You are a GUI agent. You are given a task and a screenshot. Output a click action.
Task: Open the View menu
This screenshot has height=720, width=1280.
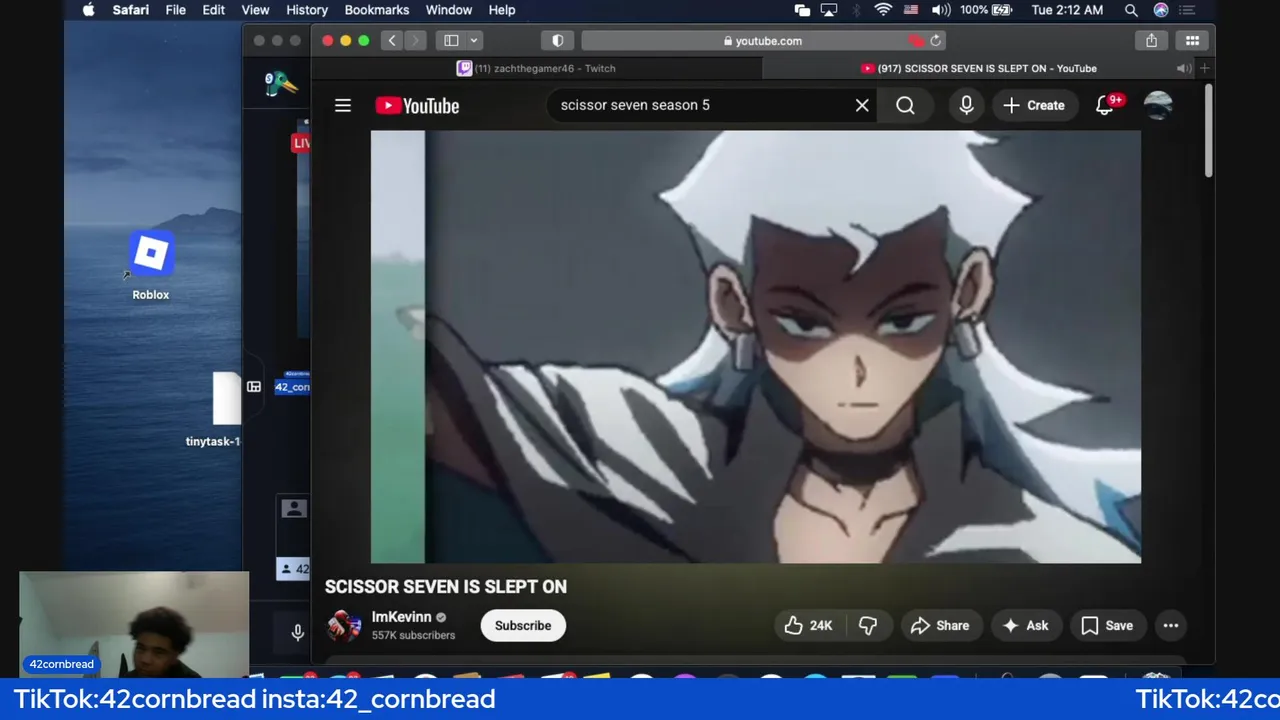pyautogui.click(x=255, y=10)
